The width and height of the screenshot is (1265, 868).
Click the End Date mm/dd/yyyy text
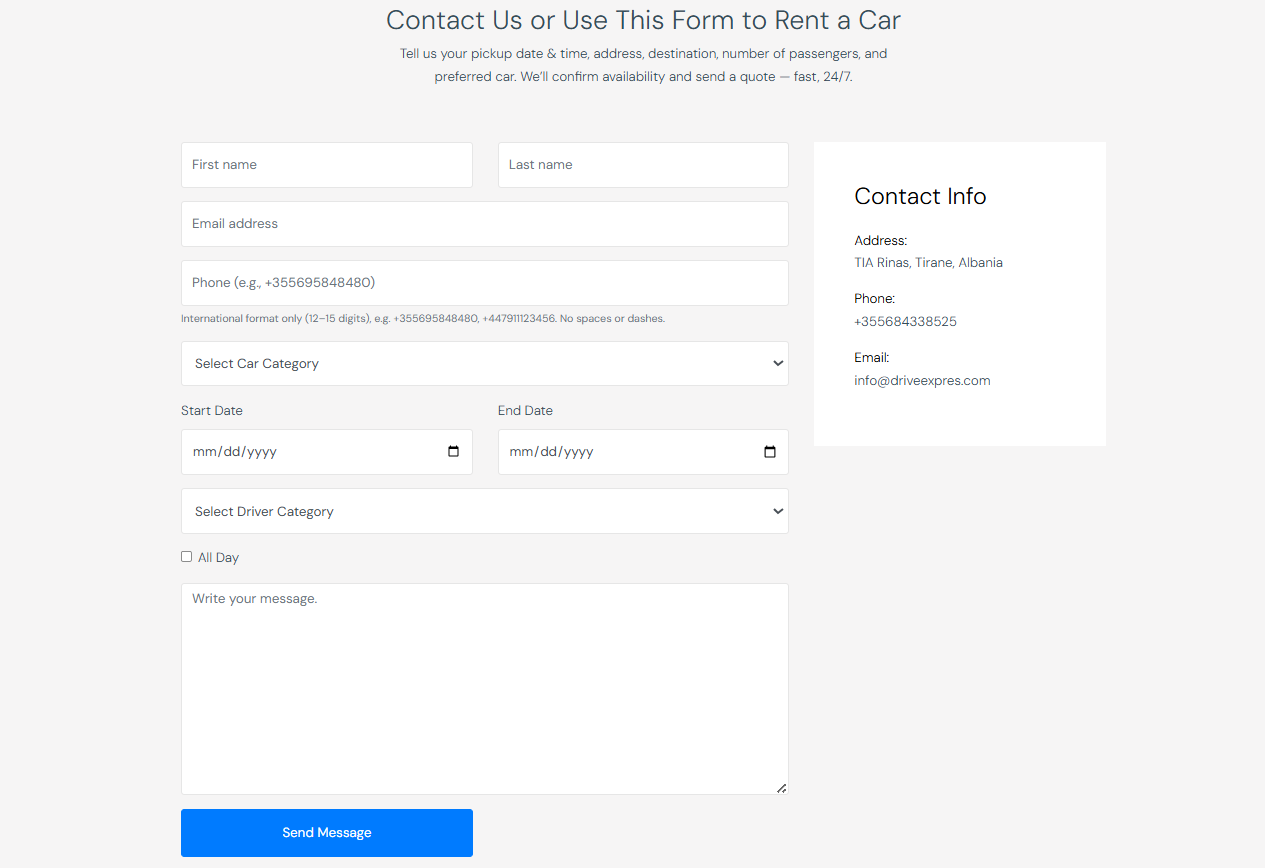pos(552,452)
